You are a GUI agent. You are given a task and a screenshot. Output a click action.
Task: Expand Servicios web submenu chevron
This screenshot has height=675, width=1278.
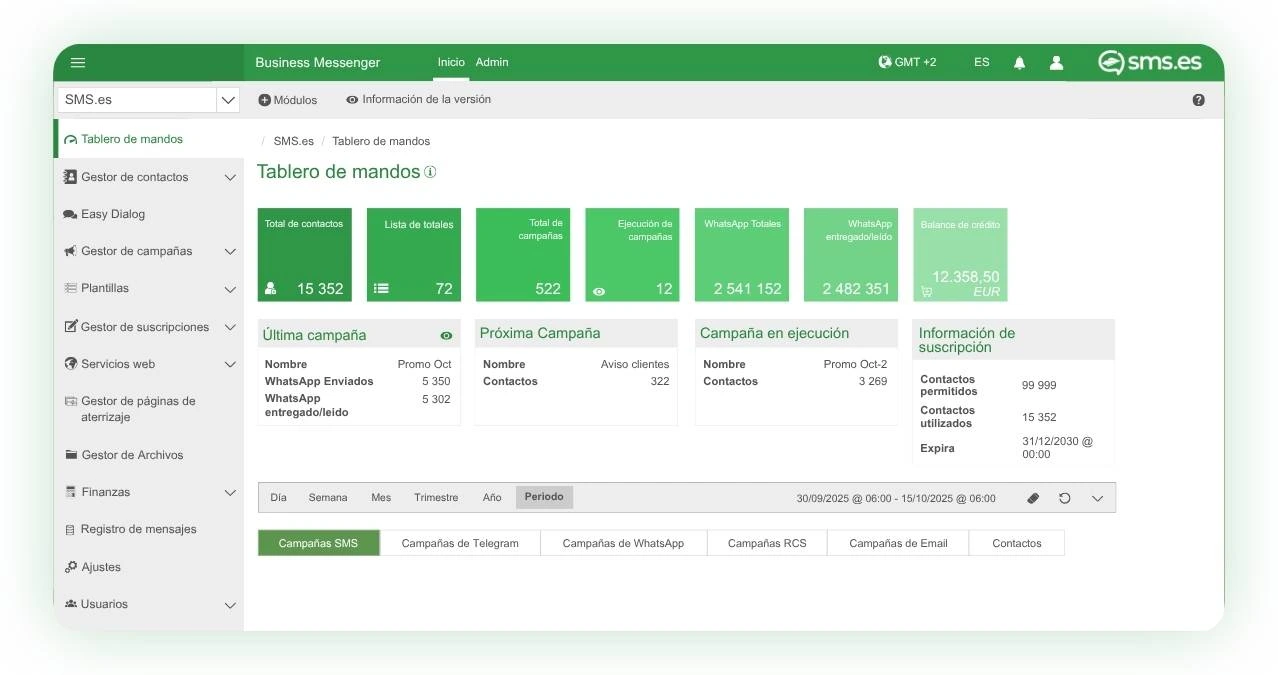tap(230, 365)
